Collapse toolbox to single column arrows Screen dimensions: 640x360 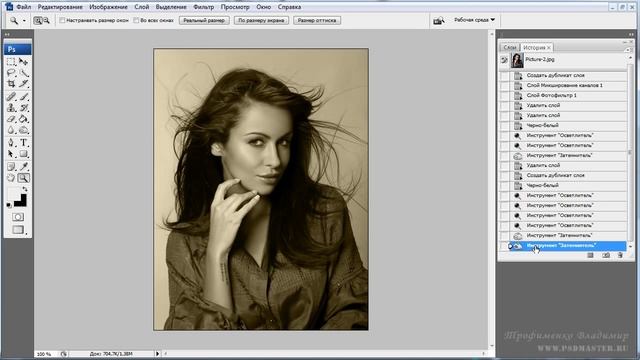click(7, 35)
